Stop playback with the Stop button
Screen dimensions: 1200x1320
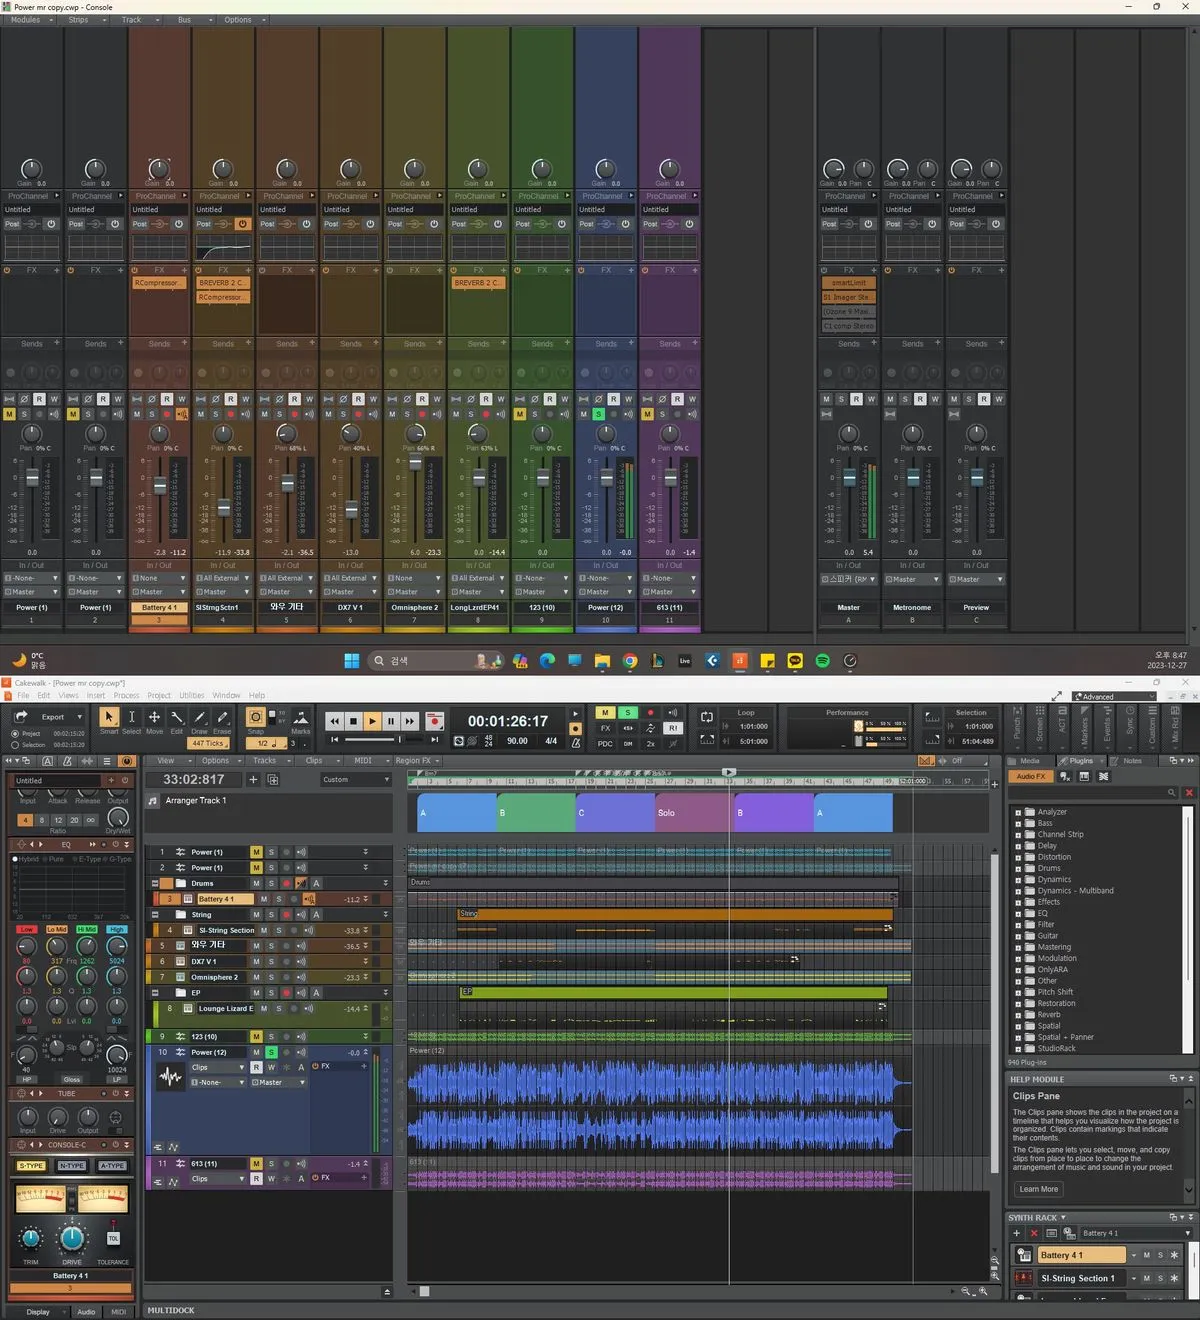tap(353, 721)
